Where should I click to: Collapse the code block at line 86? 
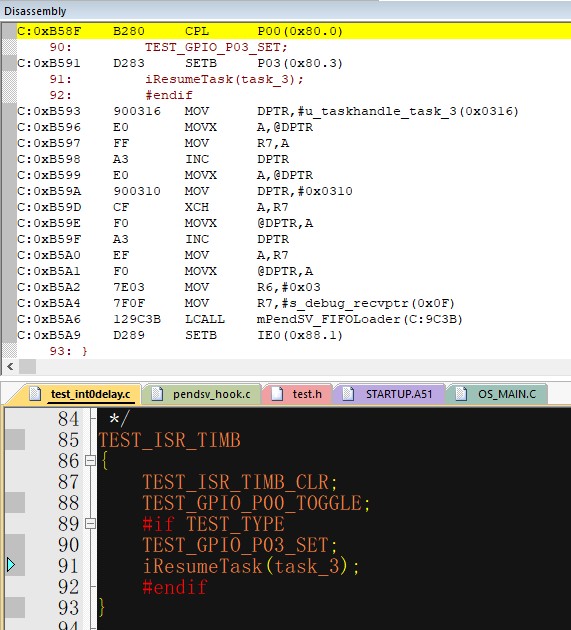click(91, 460)
